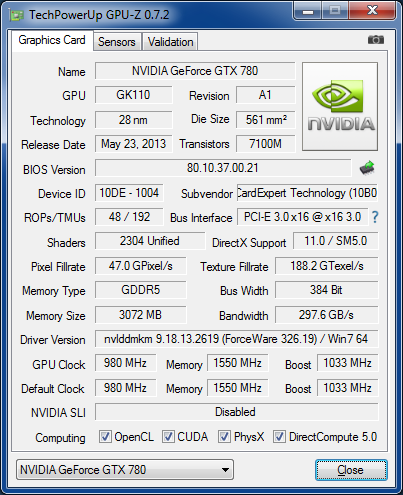403x495 pixels.
Task: Click the TechPowerUp GPU-Z 0.7.2 title text
Action: point(99,15)
